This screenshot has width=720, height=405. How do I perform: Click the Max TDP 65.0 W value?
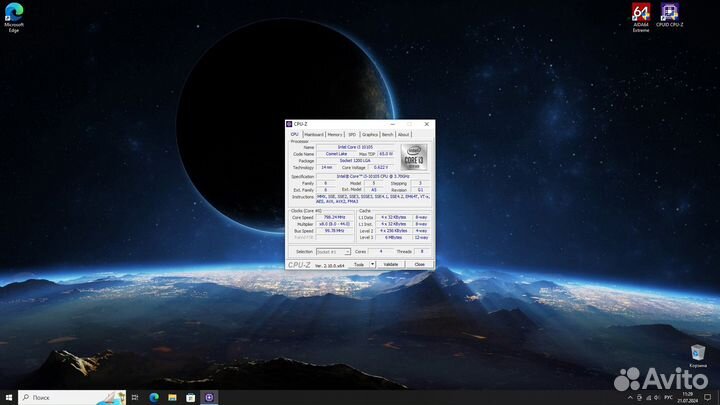[386, 154]
